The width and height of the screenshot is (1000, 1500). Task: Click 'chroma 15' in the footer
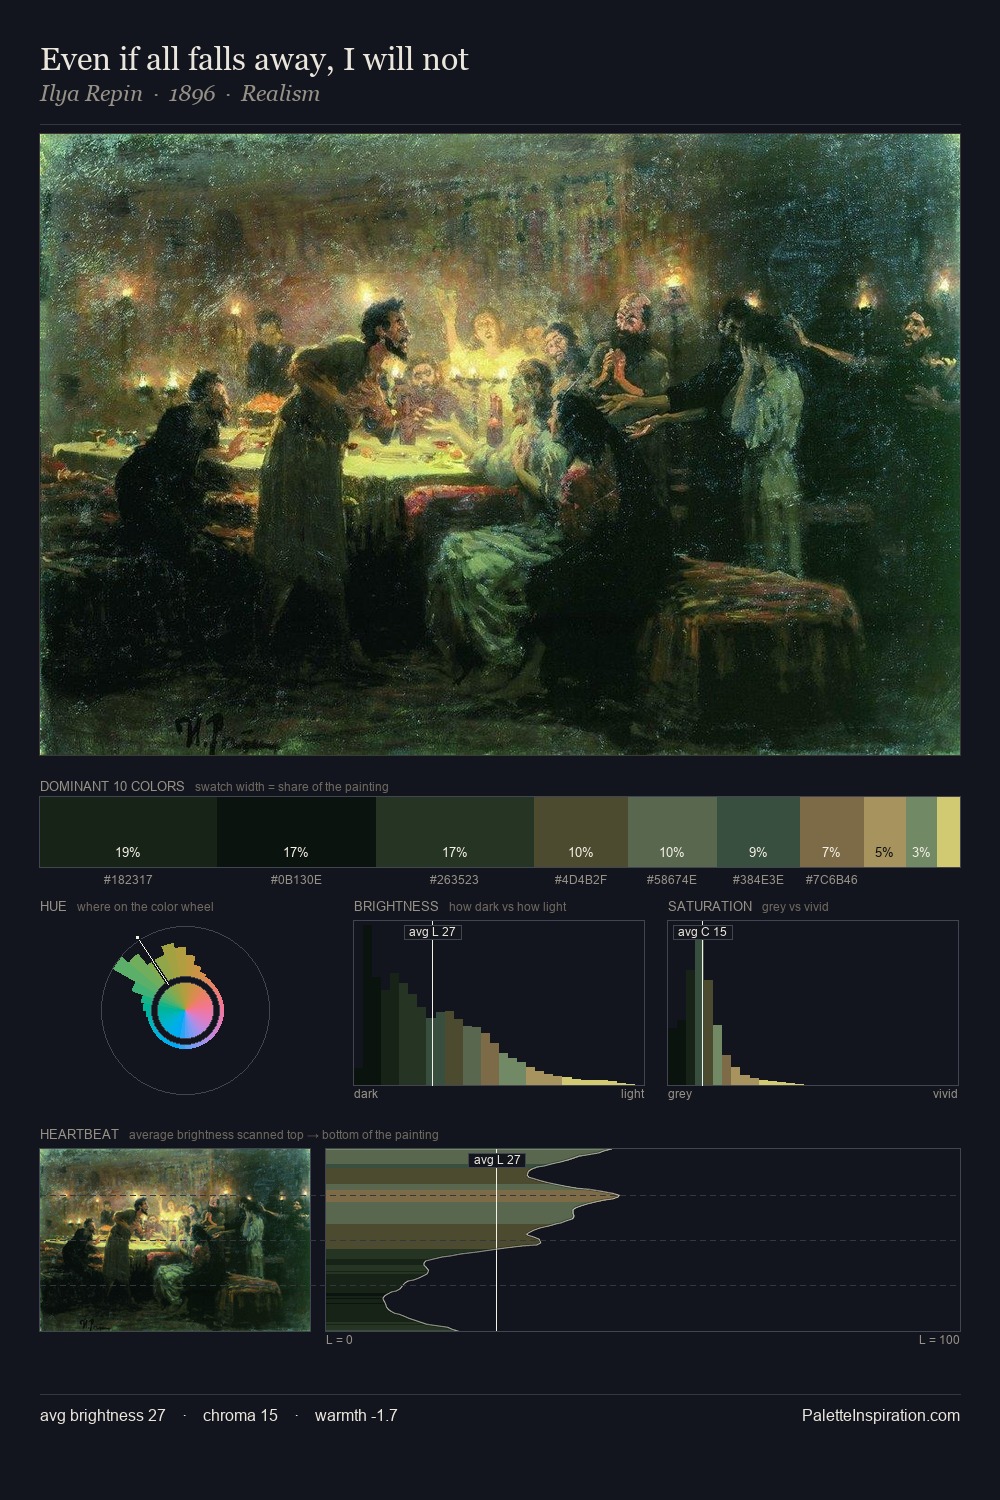point(240,1415)
